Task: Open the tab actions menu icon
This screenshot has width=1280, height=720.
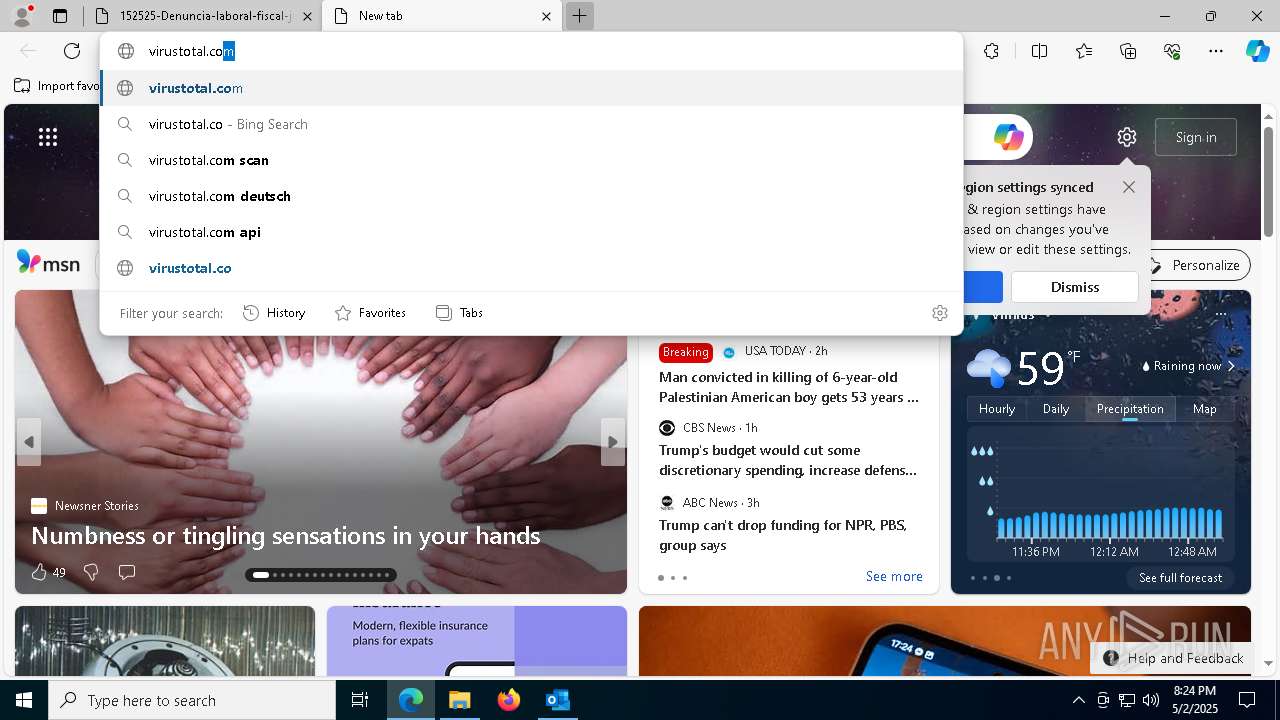Action: pyautogui.click(x=60, y=16)
